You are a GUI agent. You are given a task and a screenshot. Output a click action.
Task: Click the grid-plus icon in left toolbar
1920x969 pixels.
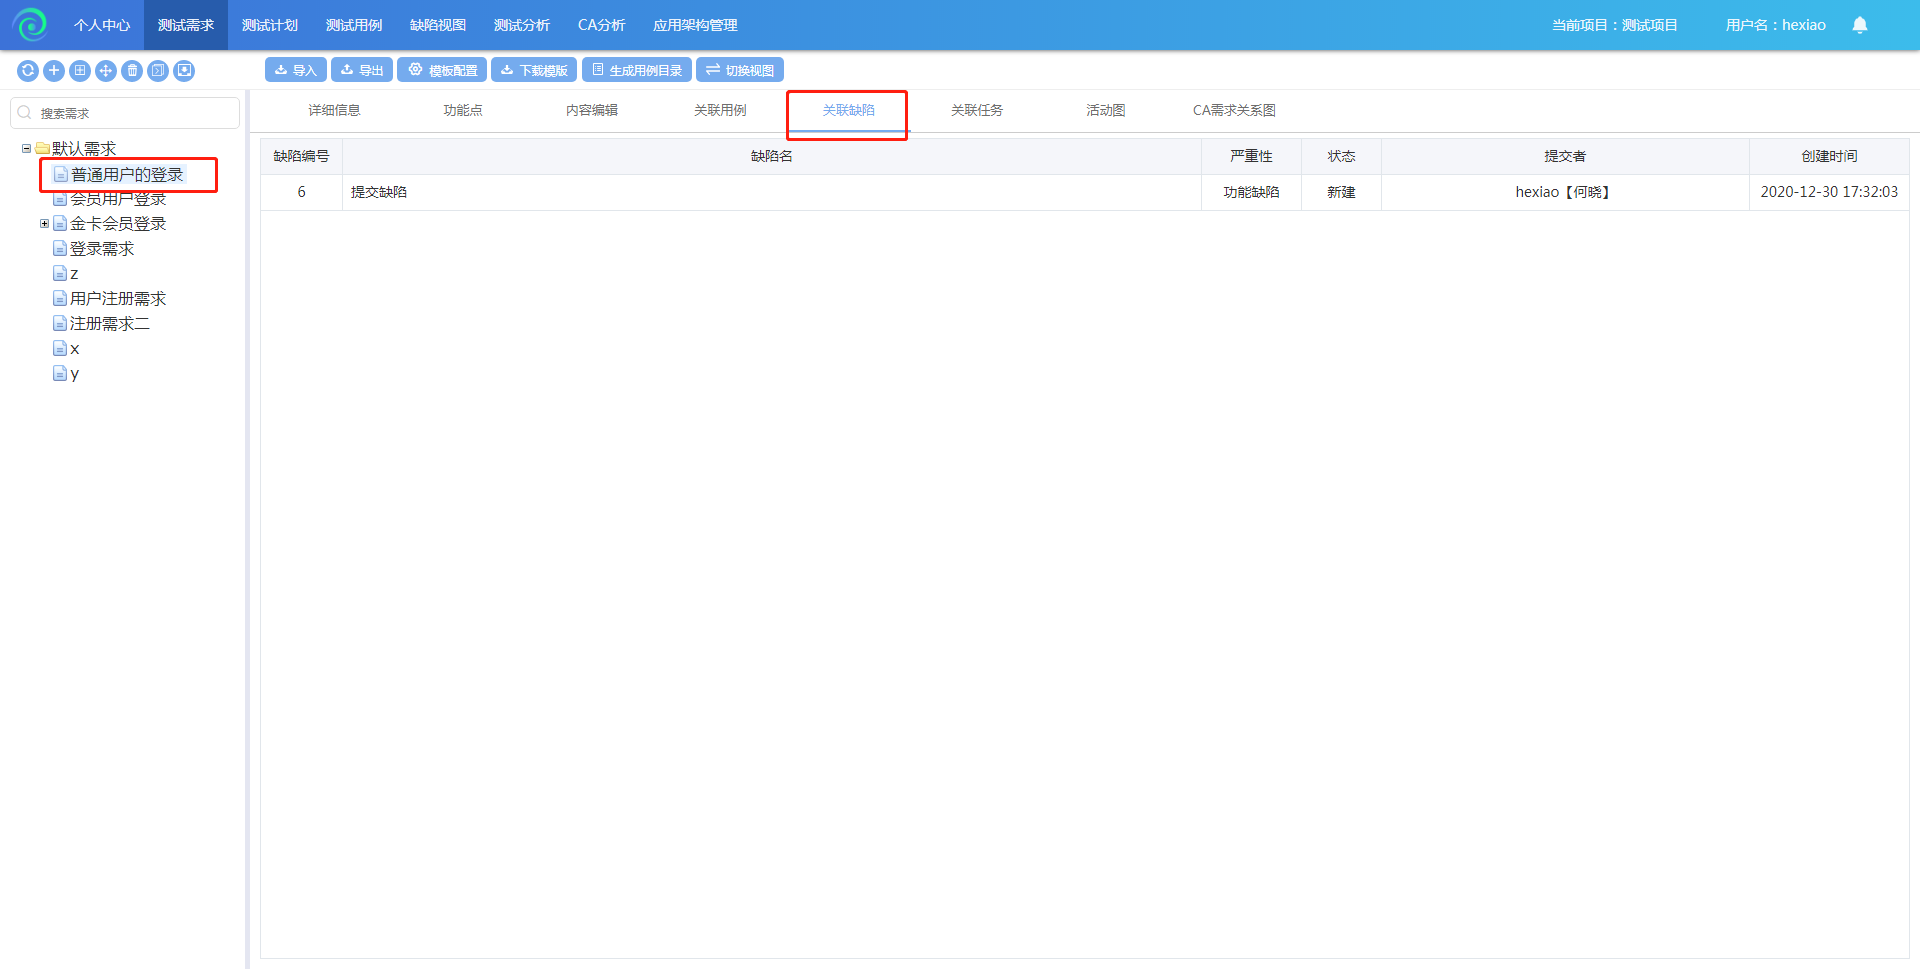(80, 71)
